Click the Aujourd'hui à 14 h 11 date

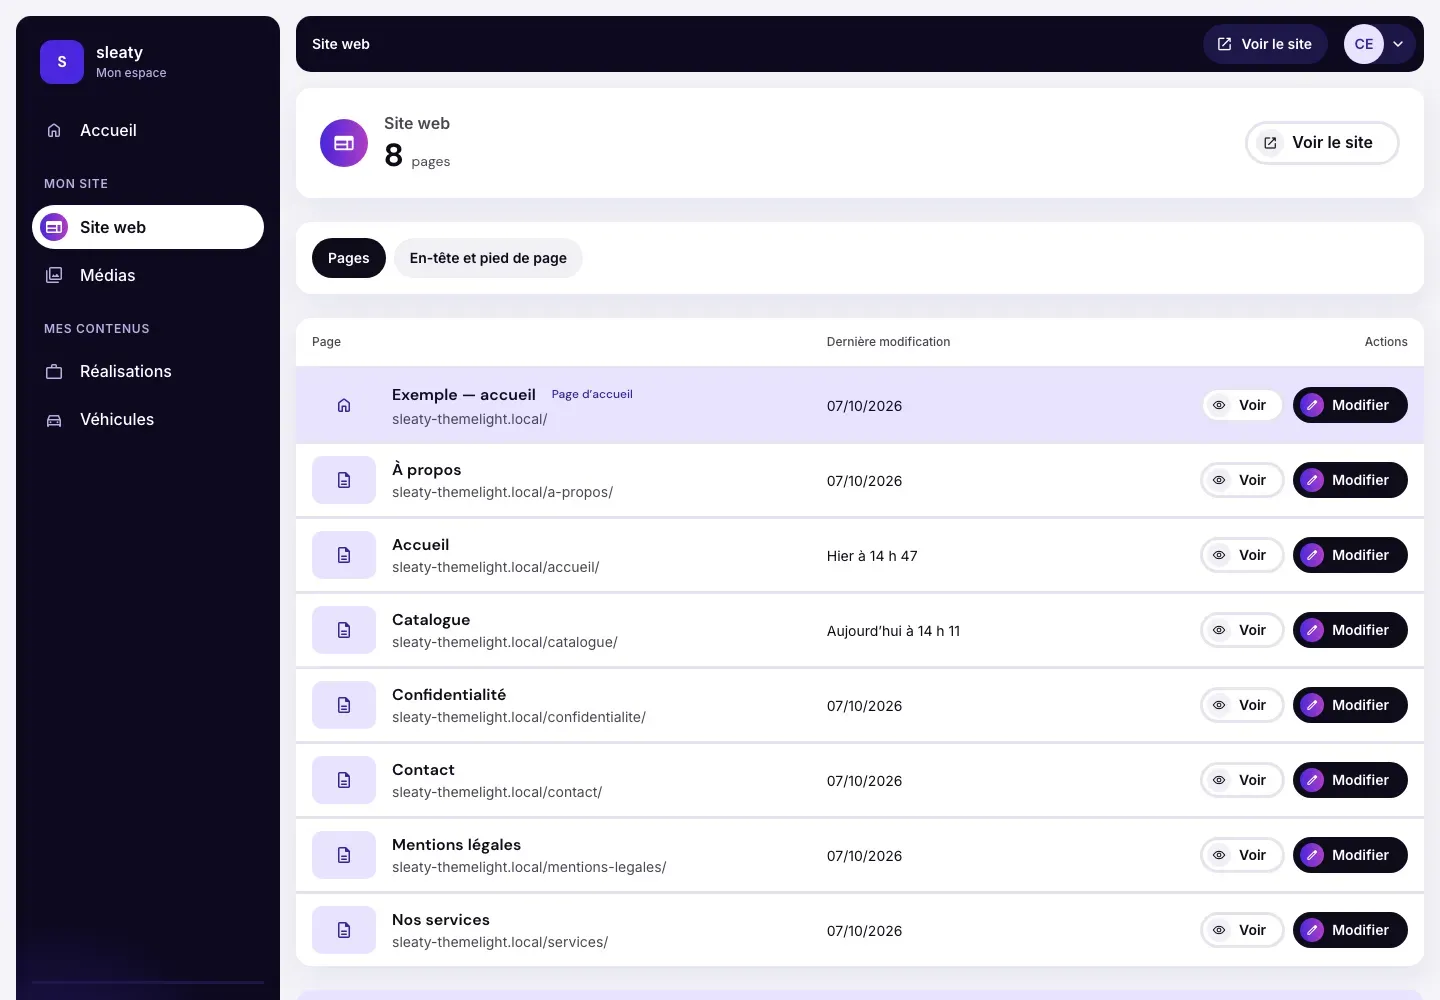[x=893, y=631]
